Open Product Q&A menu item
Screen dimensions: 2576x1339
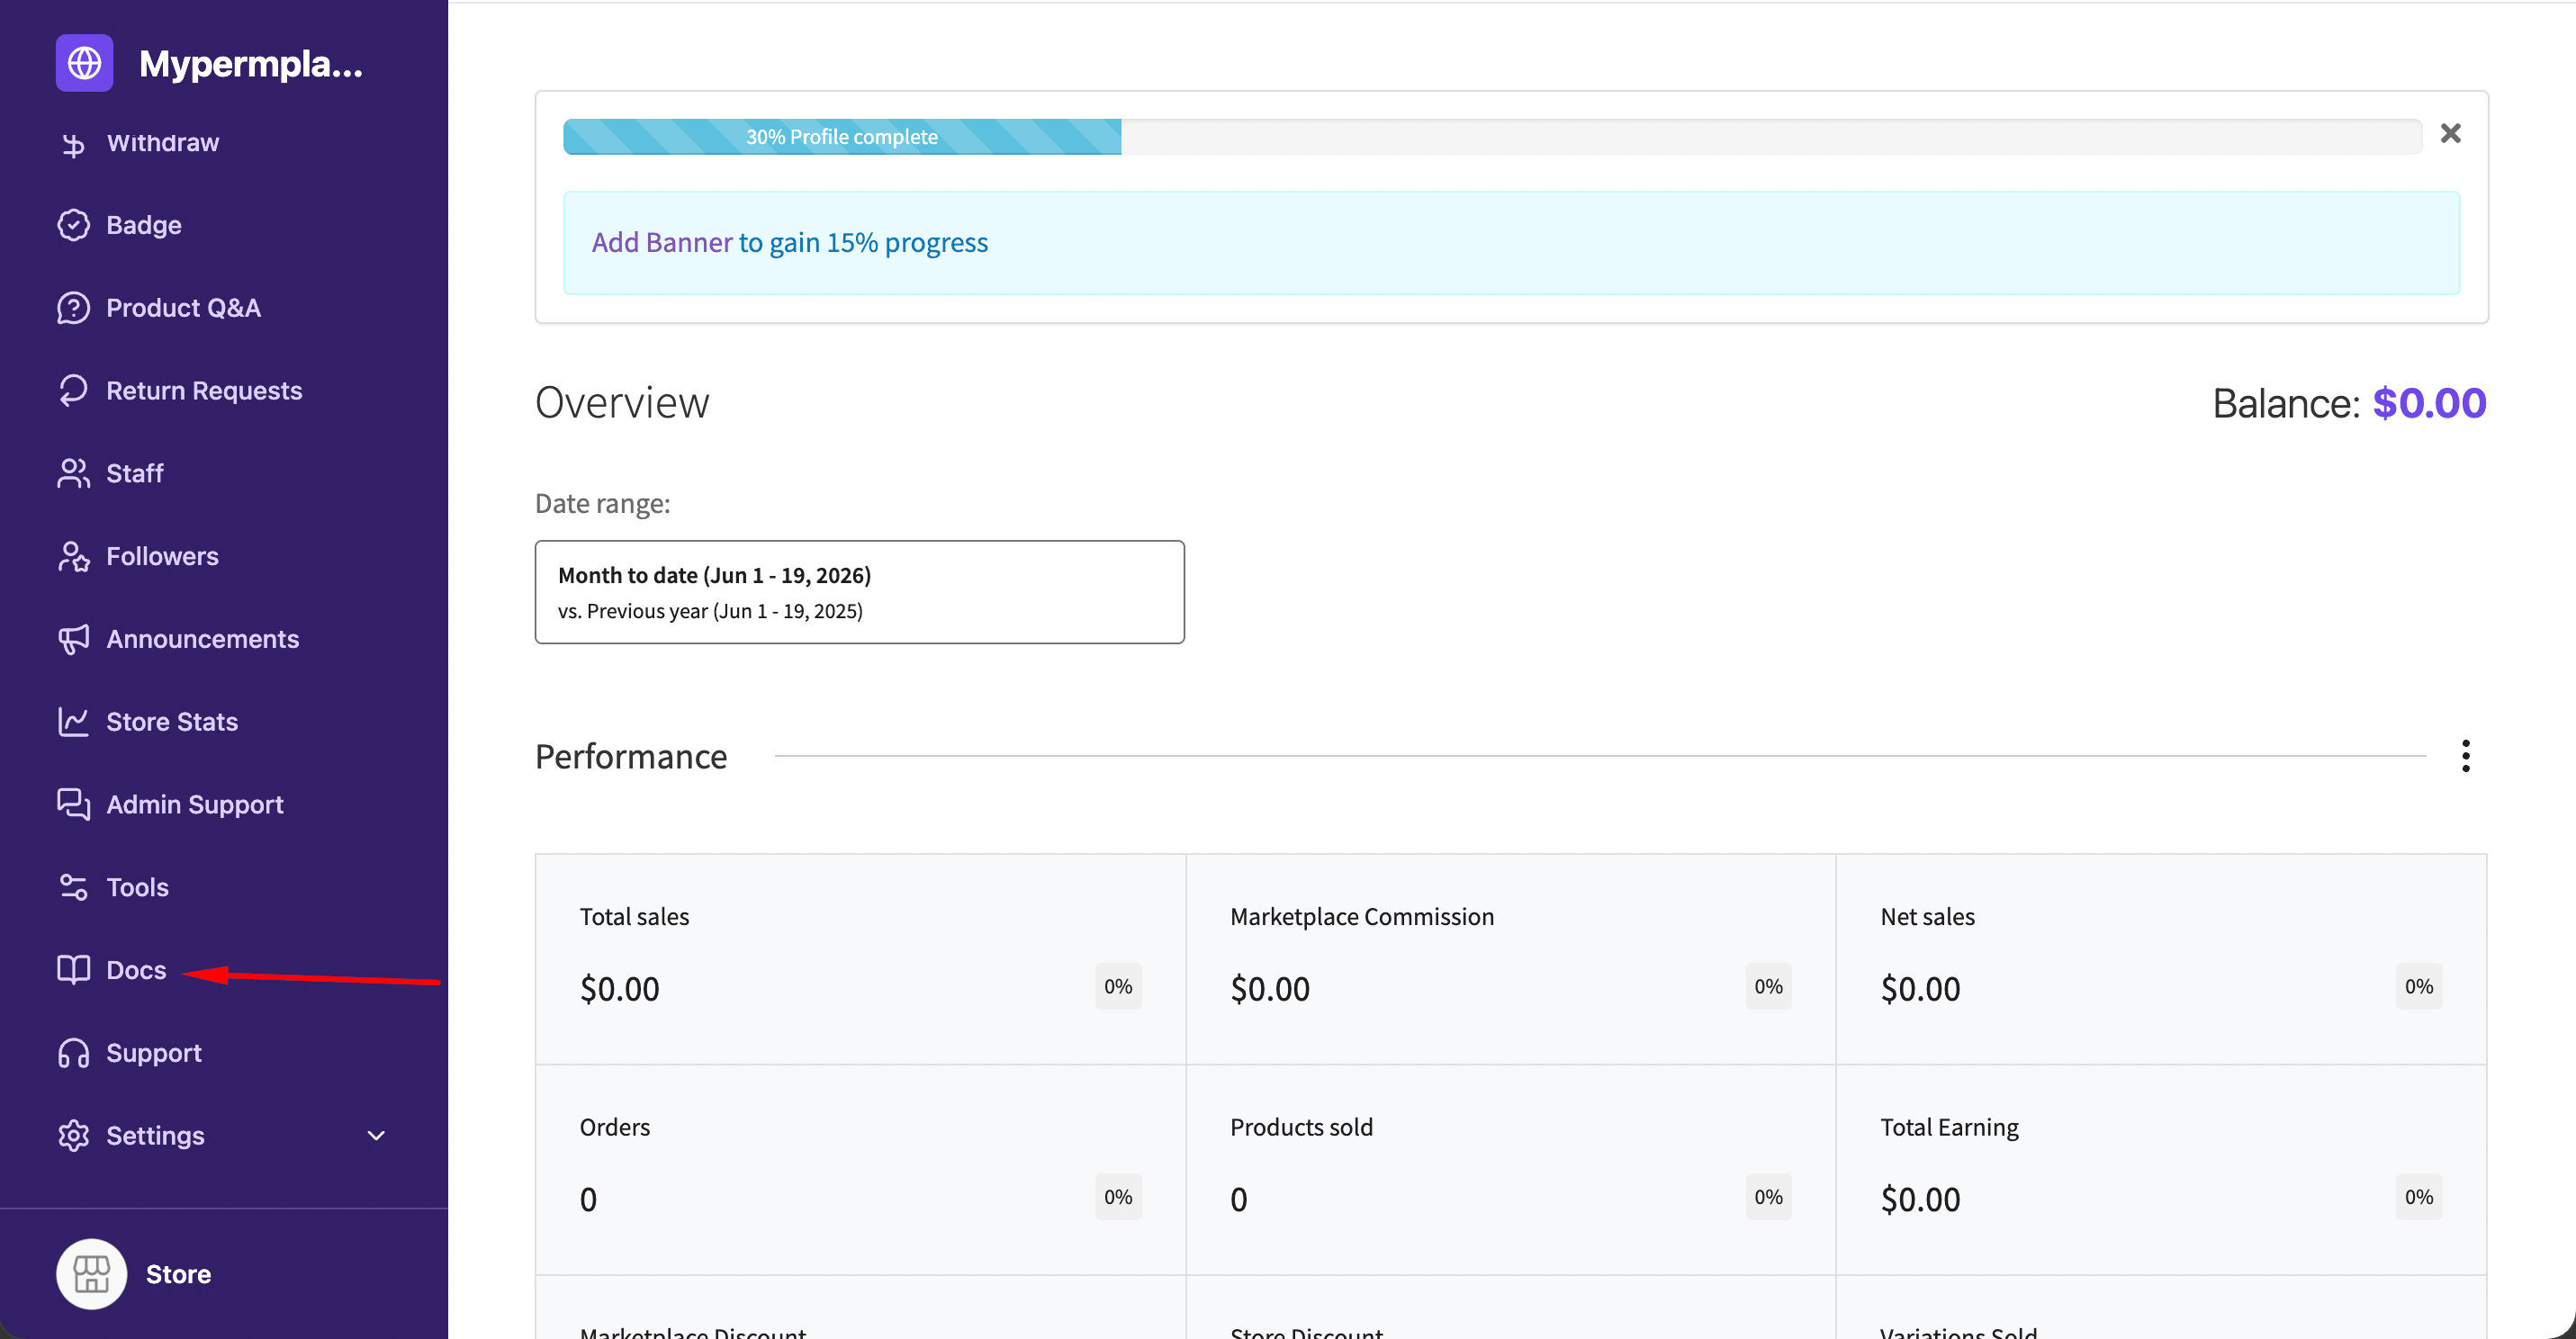coord(183,308)
